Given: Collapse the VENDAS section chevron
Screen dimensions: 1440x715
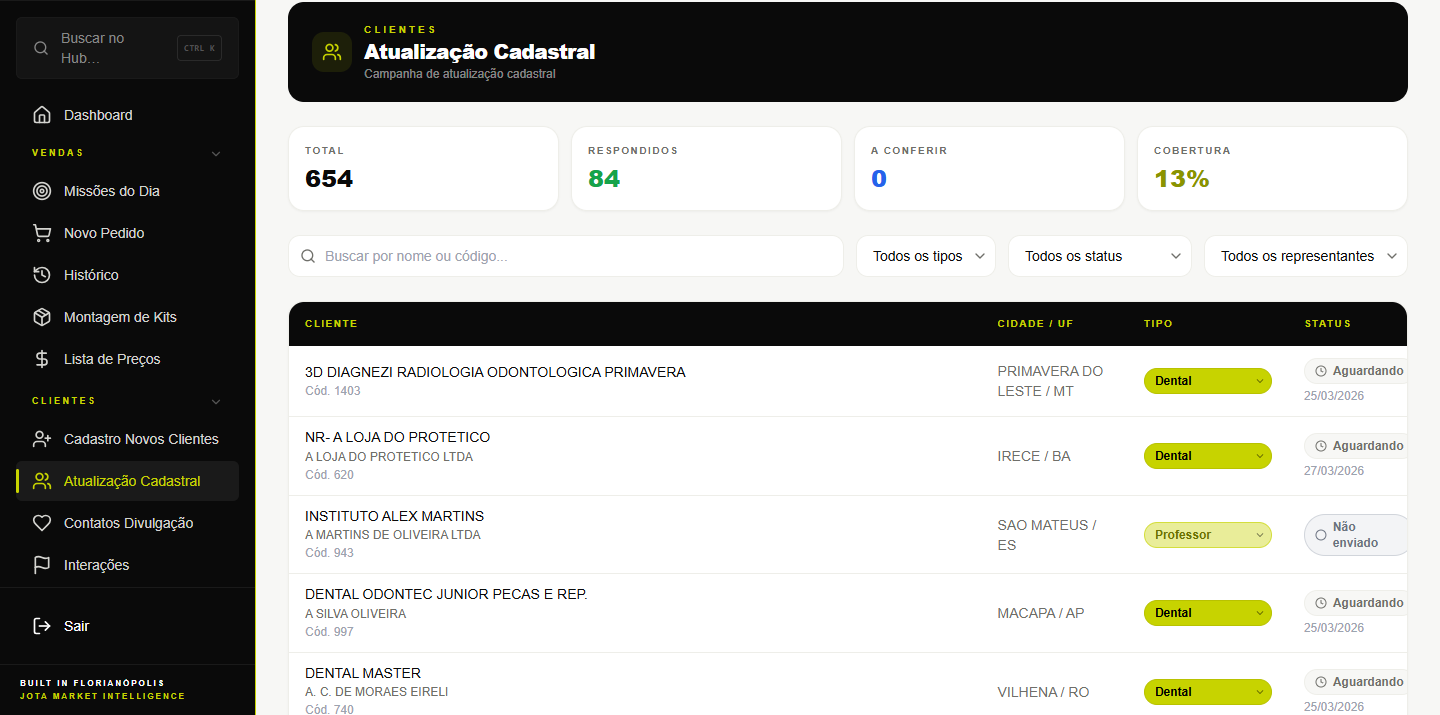Looking at the screenshot, I should [216, 154].
